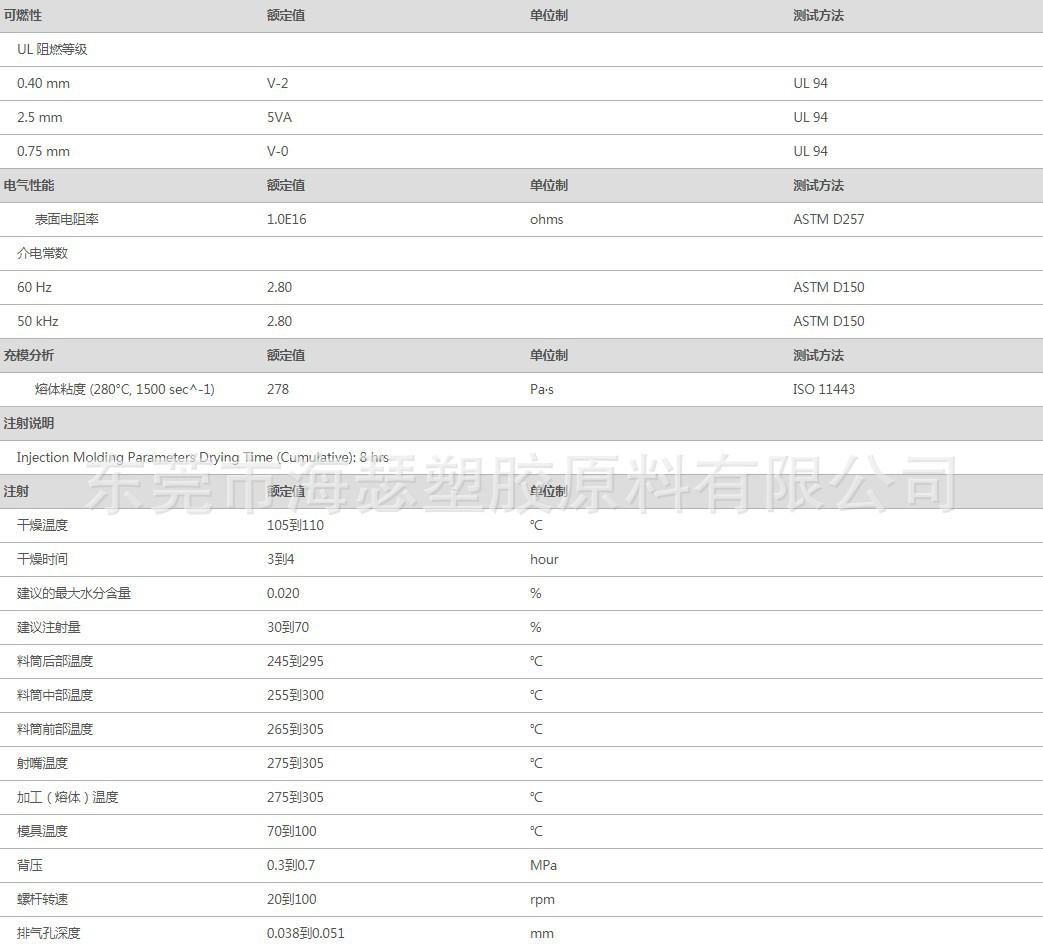Viewport: 1043px width, 944px height.
Task: Select the UL 阻燃等级 row label
Action: point(52,50)
